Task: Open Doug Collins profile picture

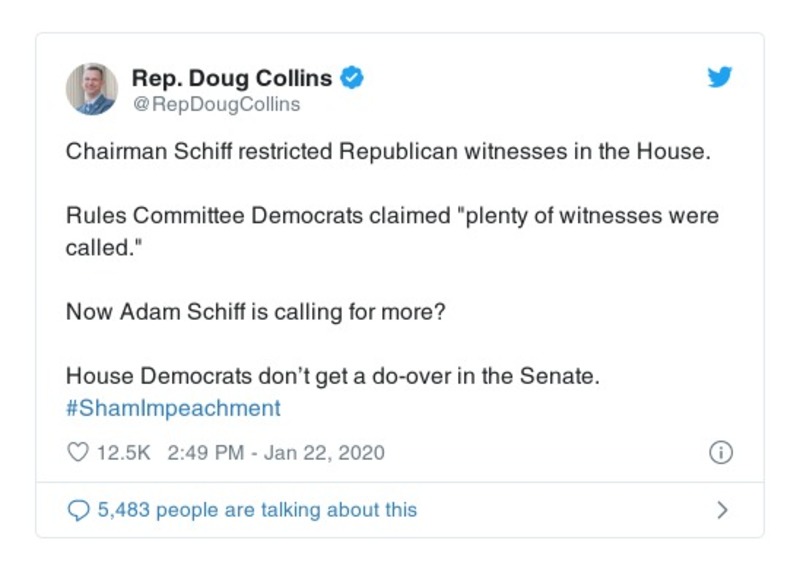Action: pyautogui.click(x=92, y=89)
